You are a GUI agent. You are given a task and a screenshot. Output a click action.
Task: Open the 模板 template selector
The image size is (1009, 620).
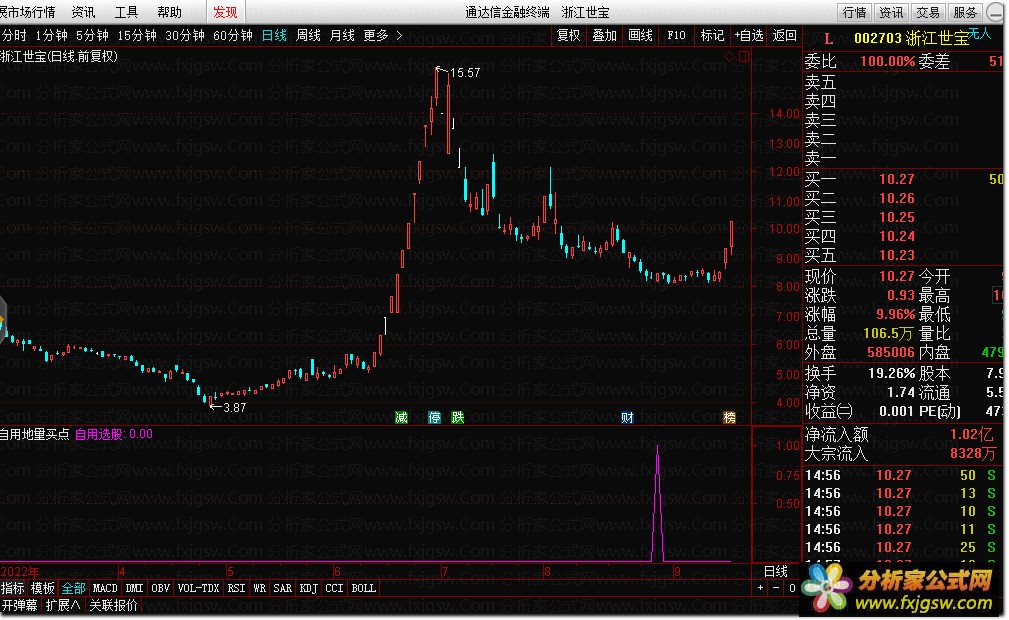point(43,588)
